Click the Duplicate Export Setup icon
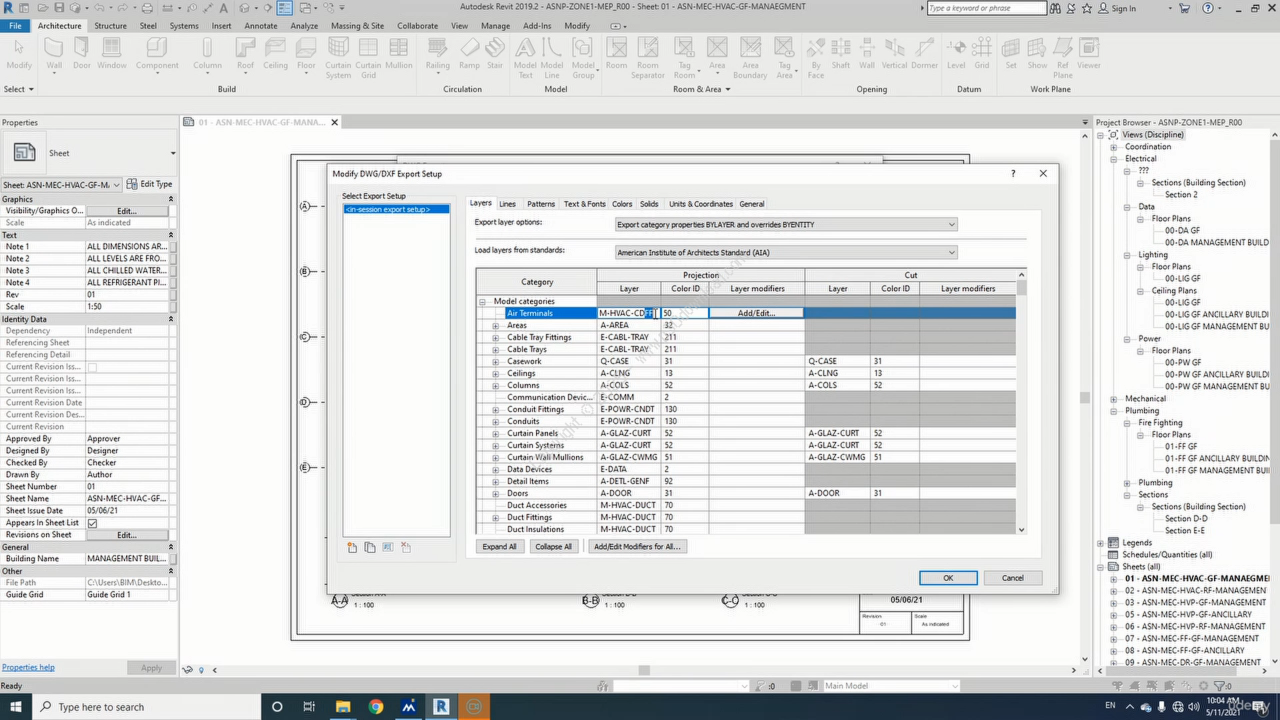The width and height of the screenshot is (1280, 720). pos(370,547)
